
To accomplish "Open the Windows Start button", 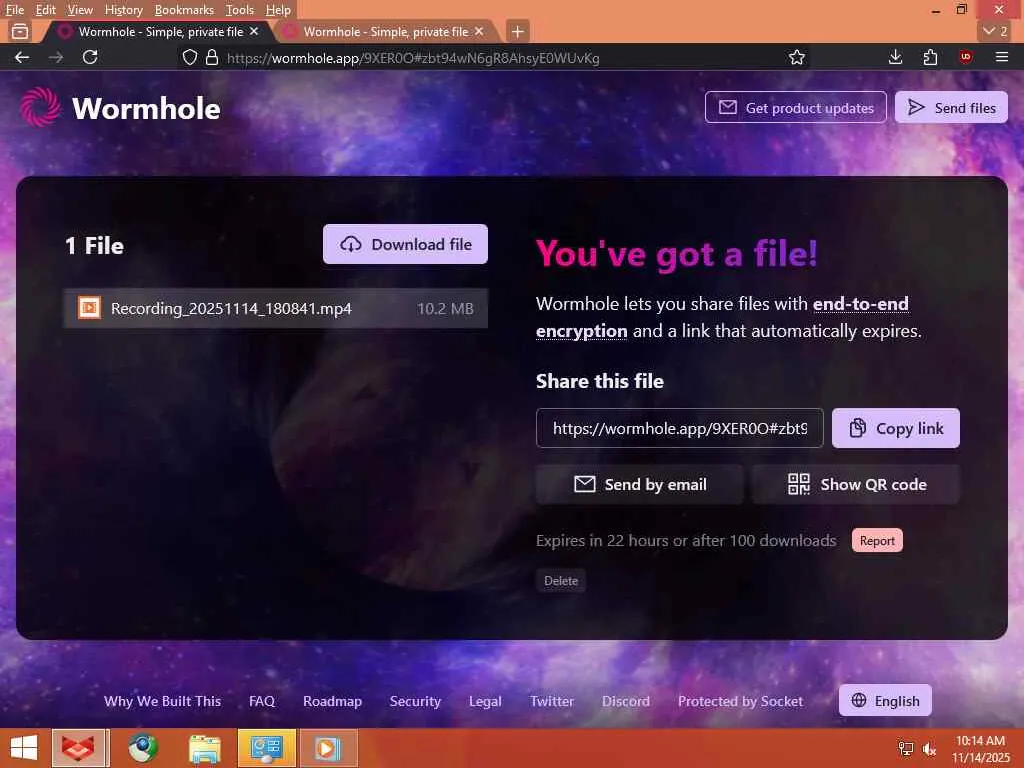I will tap(24, 748).
